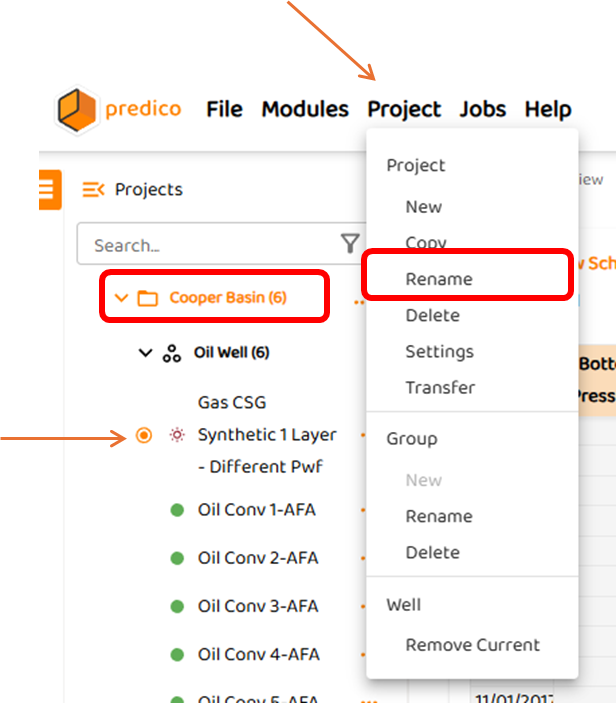Viewport: 616px width, 703px height.
Task: Collapse the Oil Well group chevron
Action: pyautogui.click(x=146, y=353)
